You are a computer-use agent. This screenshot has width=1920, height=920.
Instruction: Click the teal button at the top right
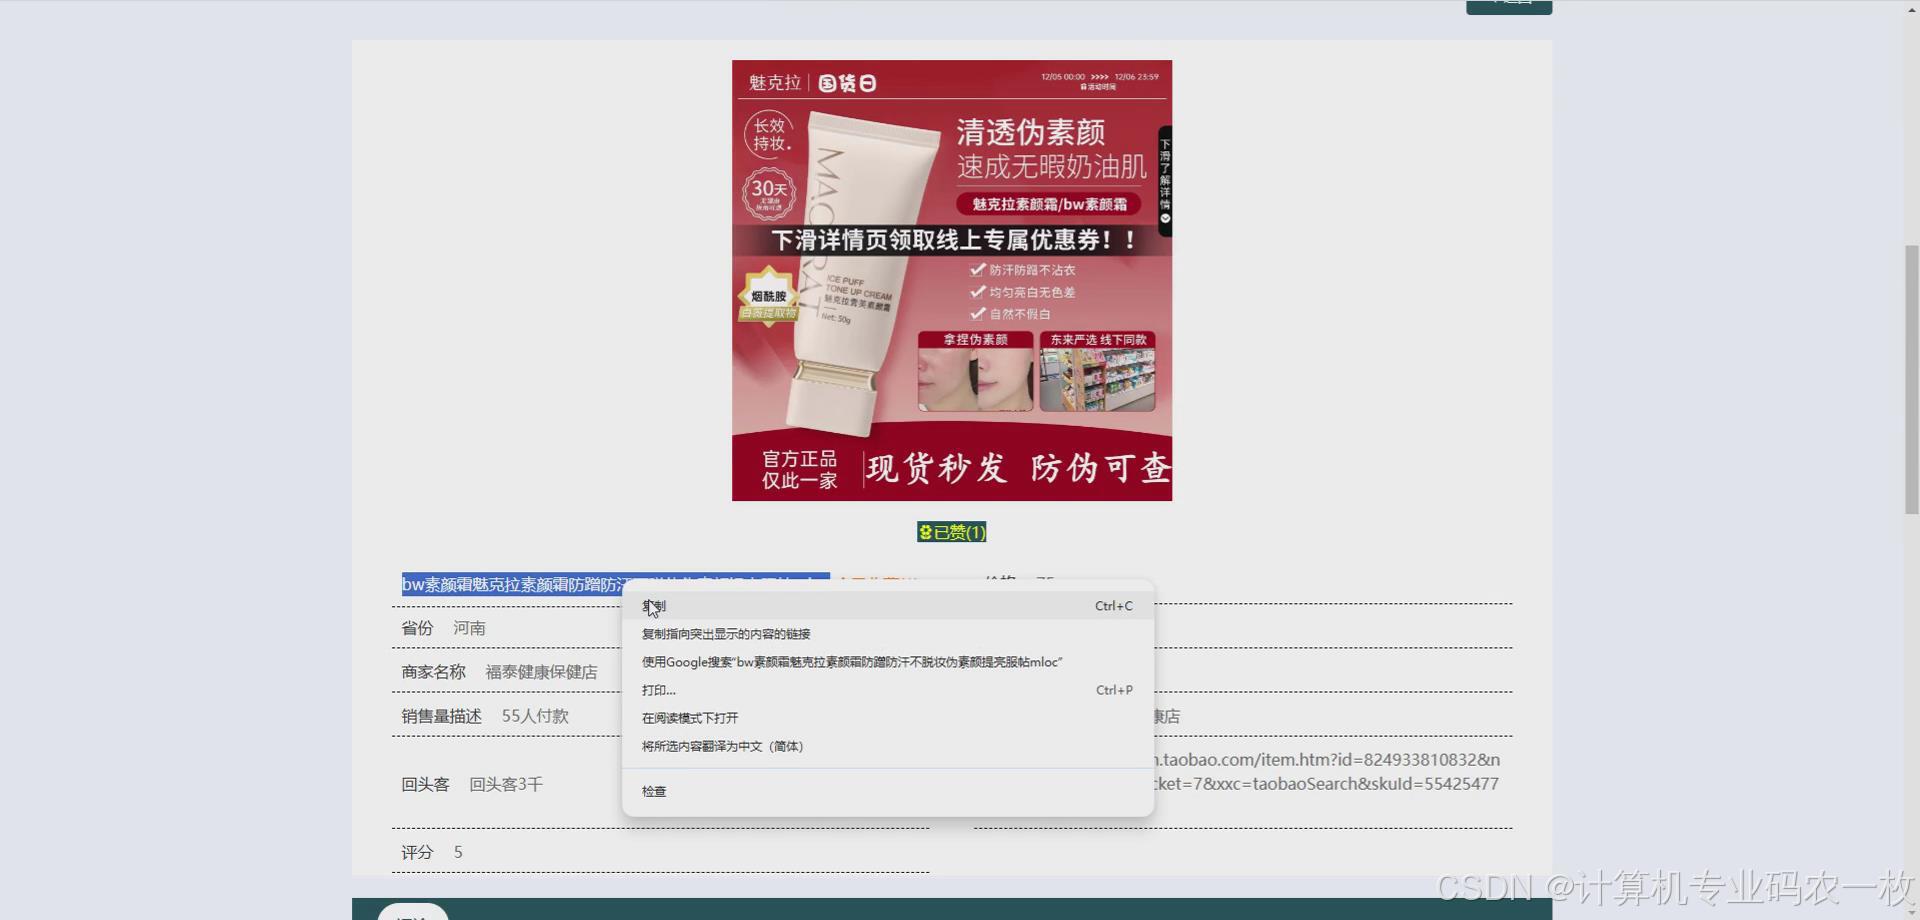tap(1508, 4)
